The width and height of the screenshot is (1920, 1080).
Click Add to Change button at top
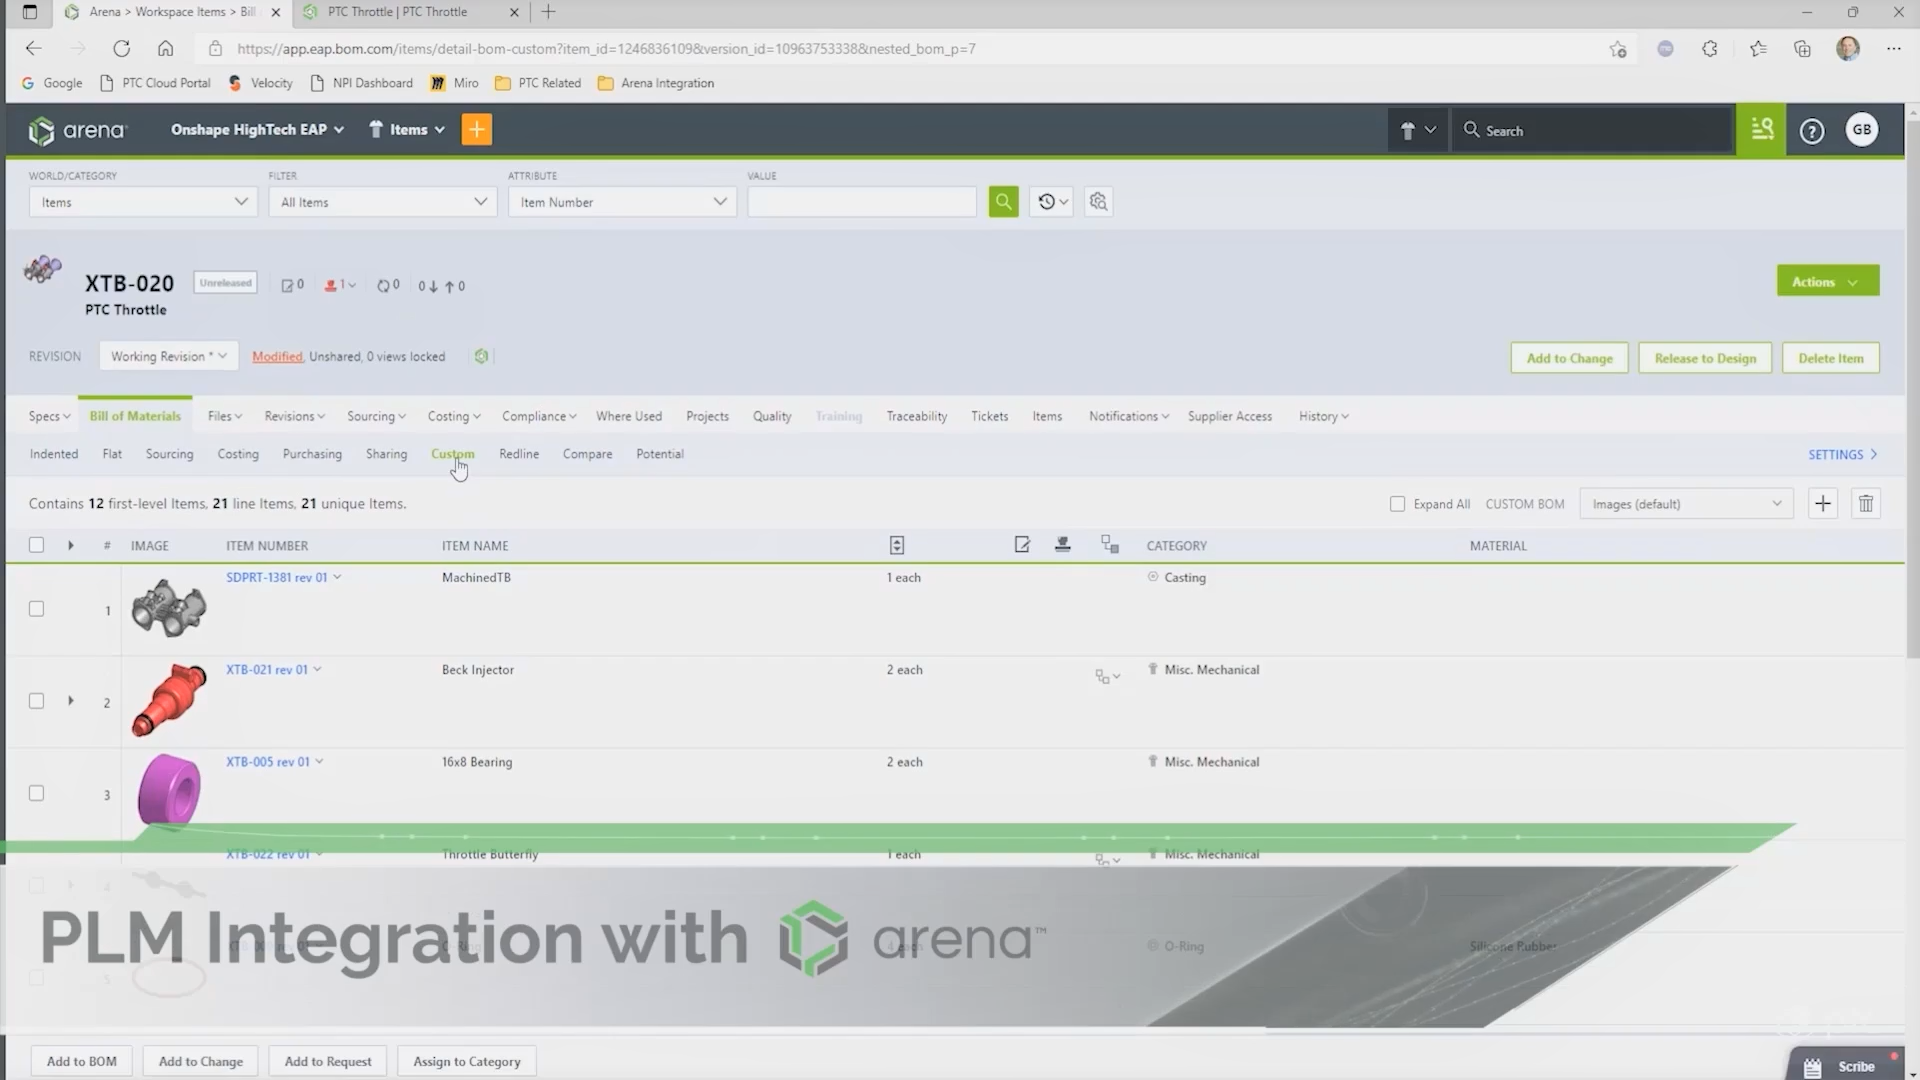click(1569, 358)
